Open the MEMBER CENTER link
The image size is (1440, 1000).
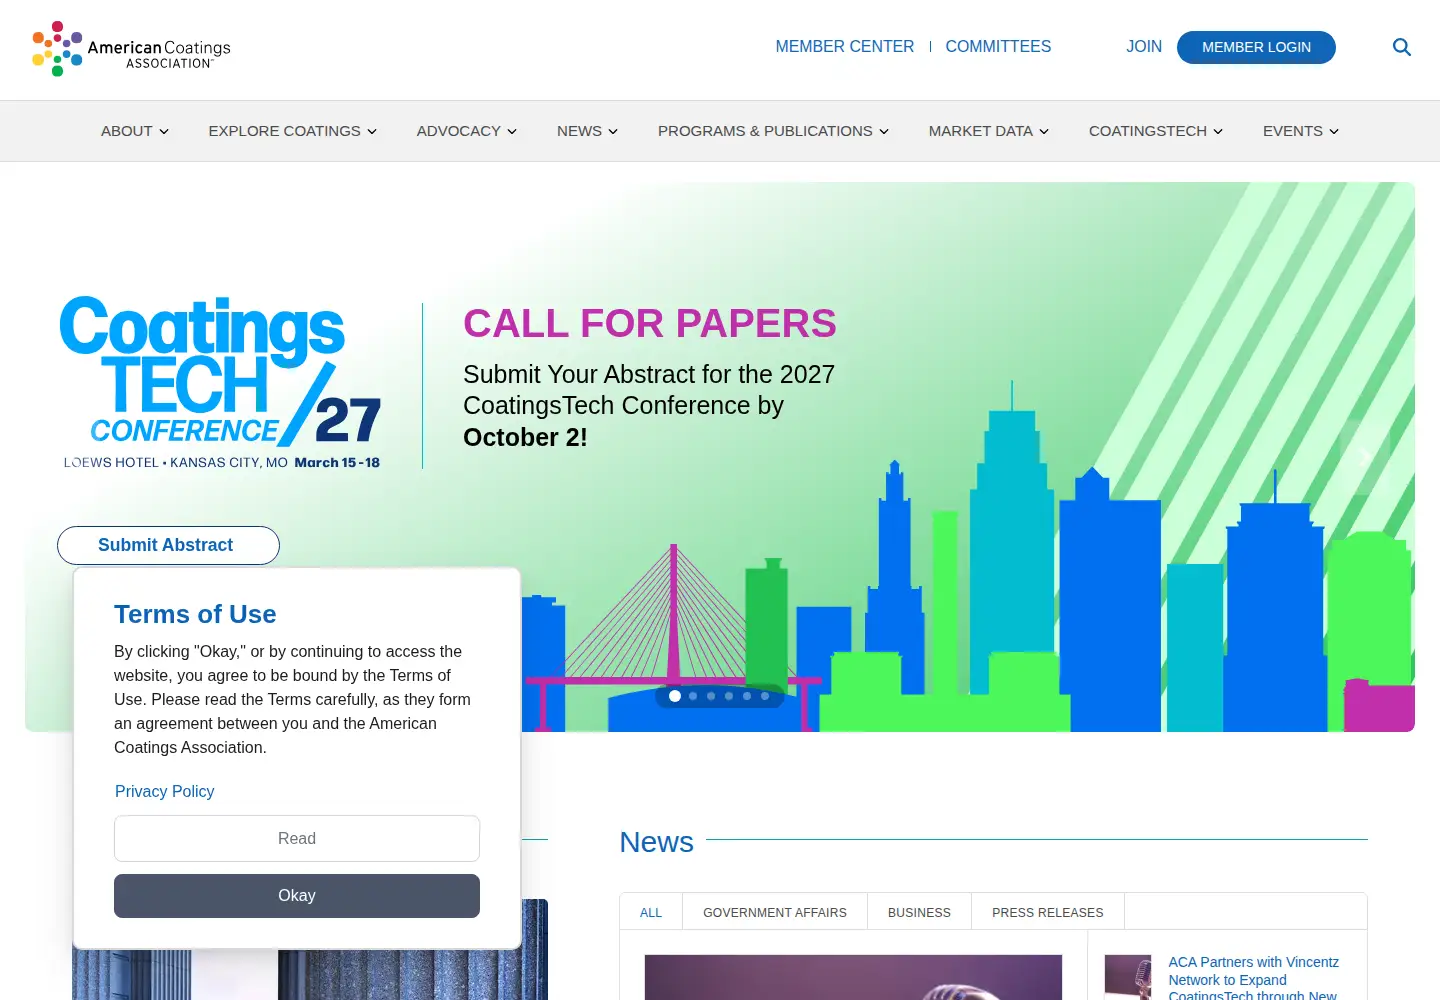tap(845, 47)
